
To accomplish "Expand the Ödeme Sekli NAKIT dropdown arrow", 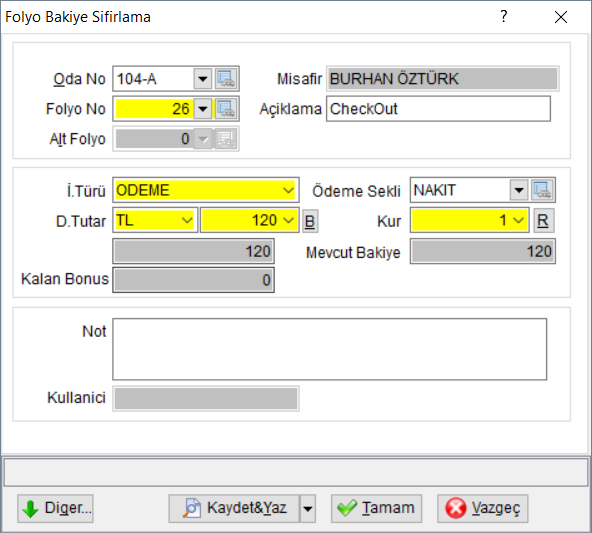I will point(519,190).
